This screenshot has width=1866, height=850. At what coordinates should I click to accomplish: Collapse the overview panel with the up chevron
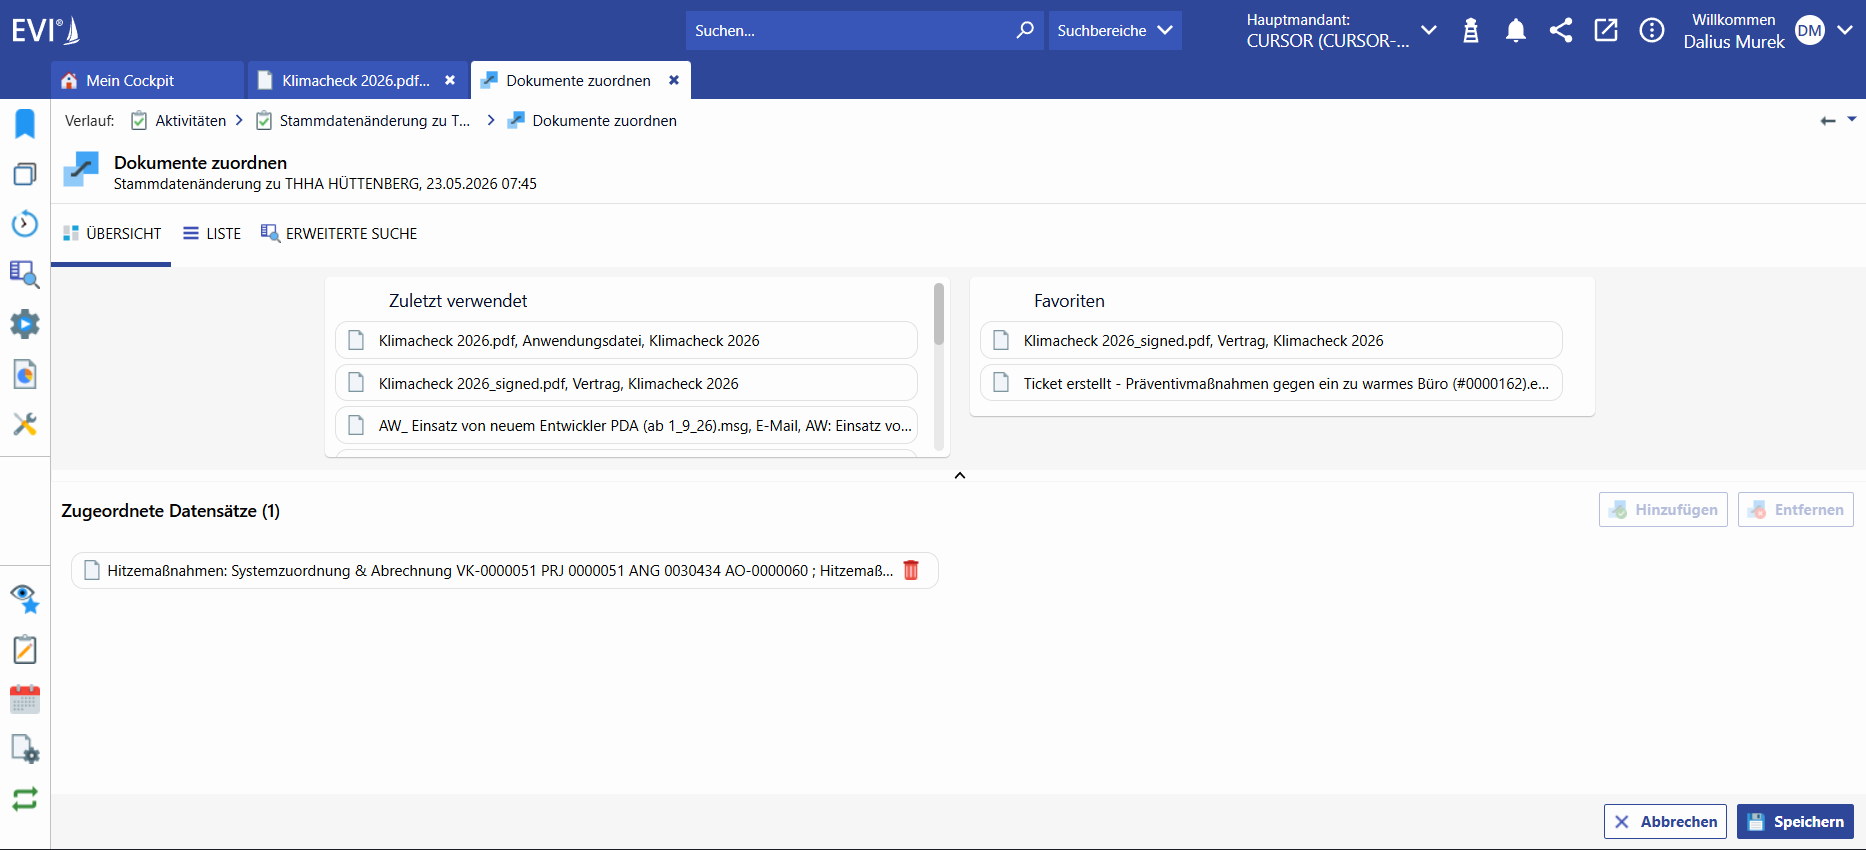pyautogui.click(x=960, y=476)
